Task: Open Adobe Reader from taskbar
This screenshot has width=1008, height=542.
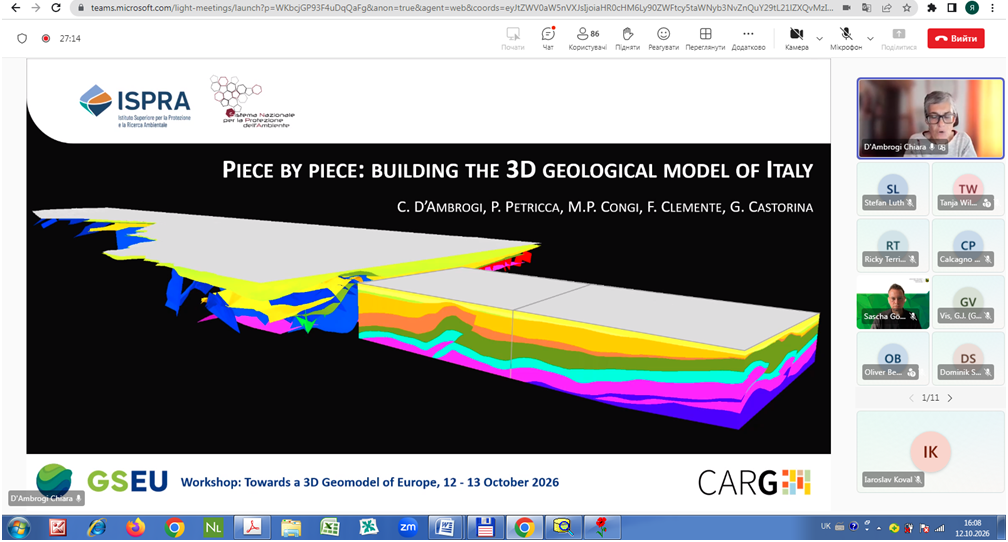Action: (252, 528)
